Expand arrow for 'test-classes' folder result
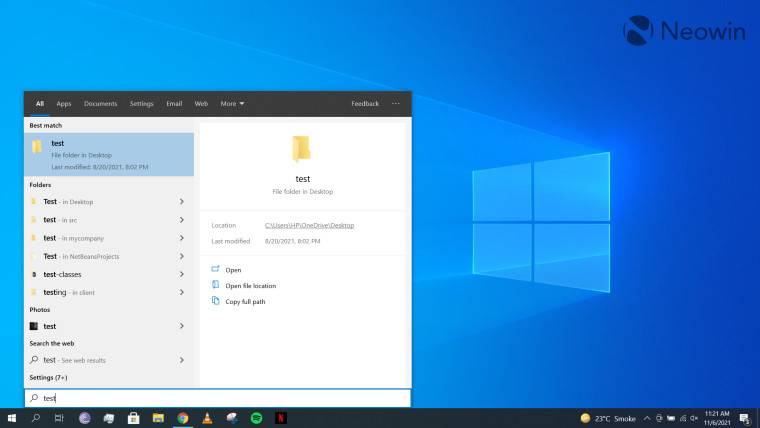This screenshot has width=760, height=428. point(181,274)
